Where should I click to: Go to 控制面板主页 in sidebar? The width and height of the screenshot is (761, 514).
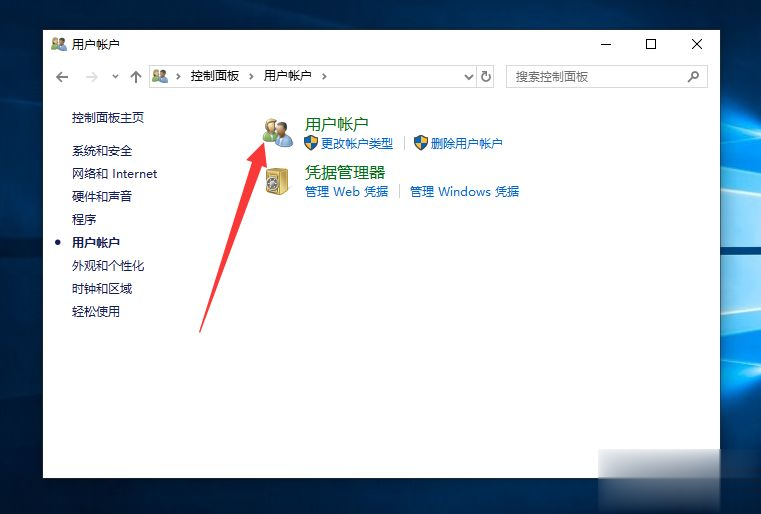108,117
